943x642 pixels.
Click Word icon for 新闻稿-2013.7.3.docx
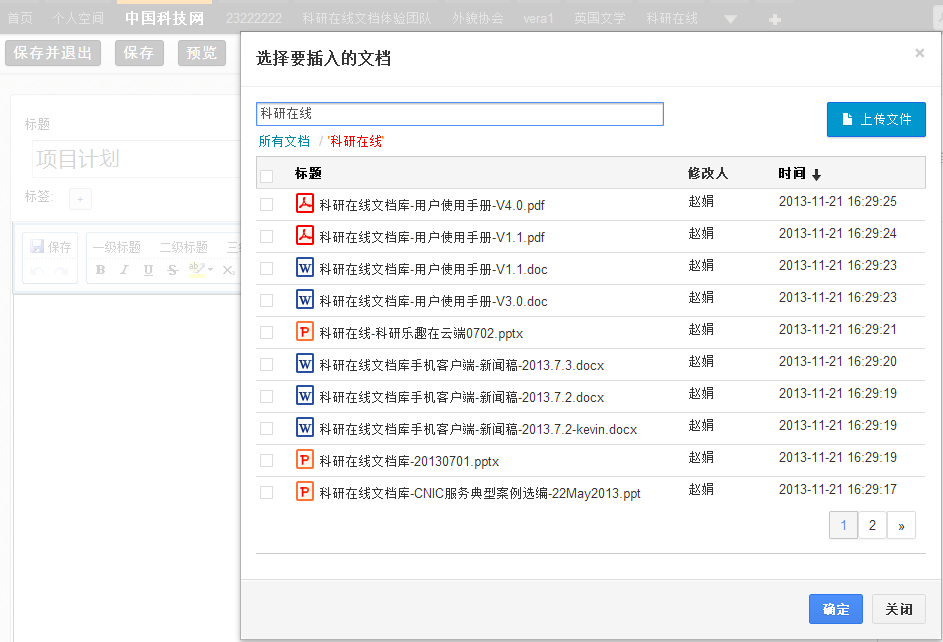[x=305, y=364]
